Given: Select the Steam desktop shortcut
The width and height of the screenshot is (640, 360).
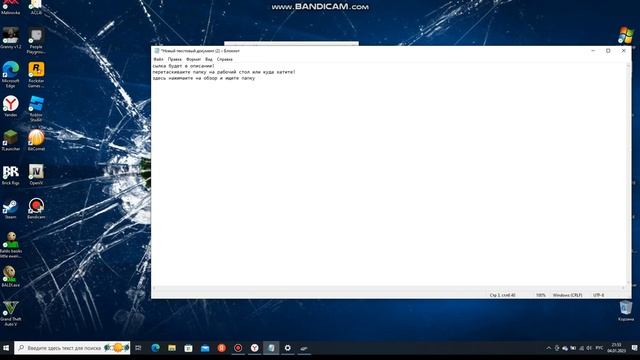Looking at the screenshot, I should tap(11, 209).
